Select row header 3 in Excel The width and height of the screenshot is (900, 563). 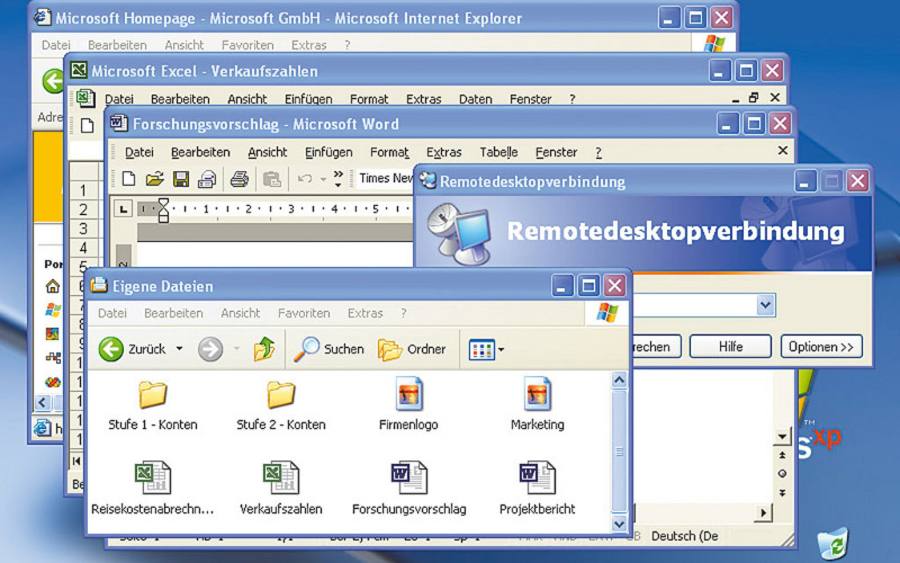(83, 228)
